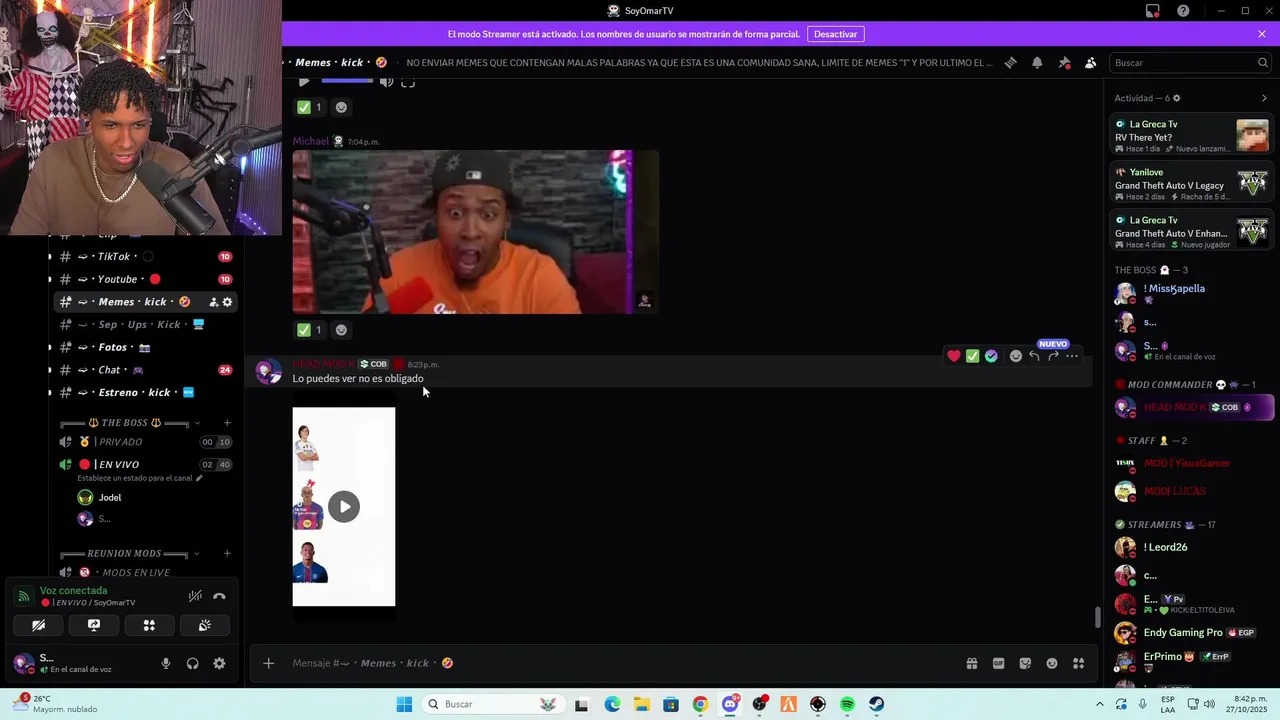Send a gift with the gift icon
The height and width of the screenshot is (720, 1280).
[971, 663]
